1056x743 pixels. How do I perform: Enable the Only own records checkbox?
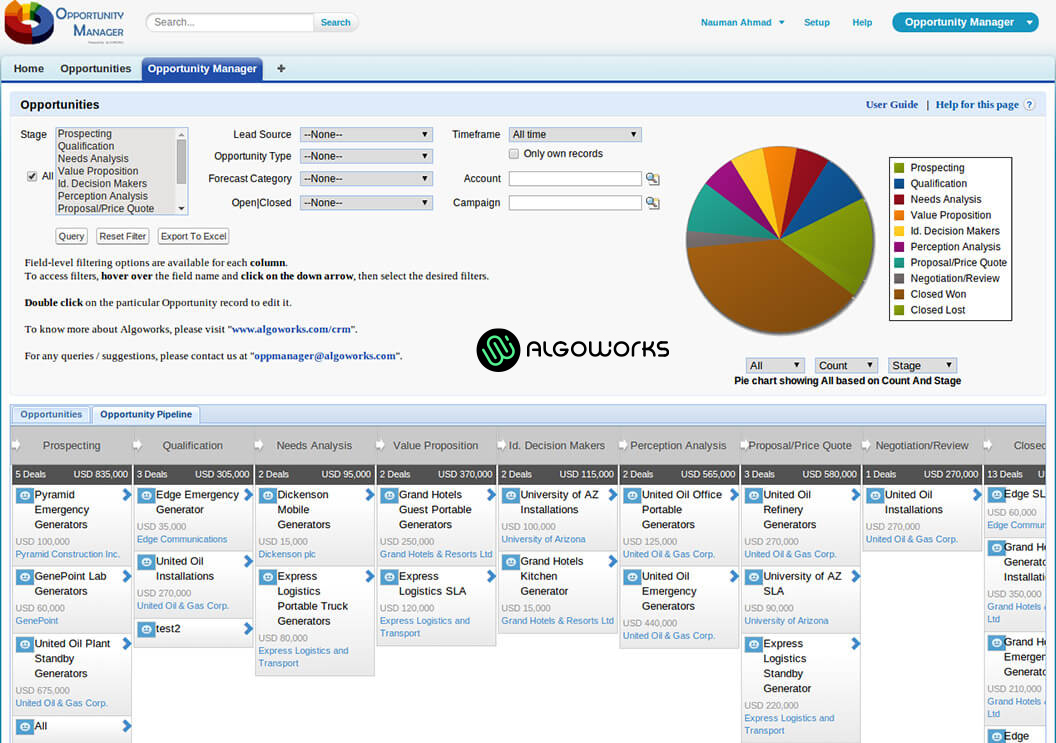[x=514, y=154]
